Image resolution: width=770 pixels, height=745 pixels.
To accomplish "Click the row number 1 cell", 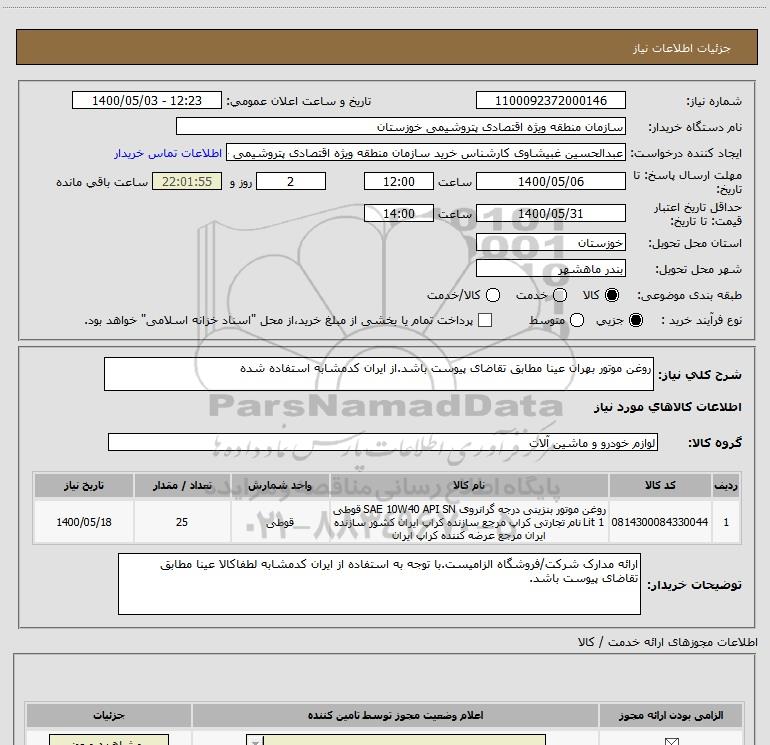I will click(x=726, y=522).
